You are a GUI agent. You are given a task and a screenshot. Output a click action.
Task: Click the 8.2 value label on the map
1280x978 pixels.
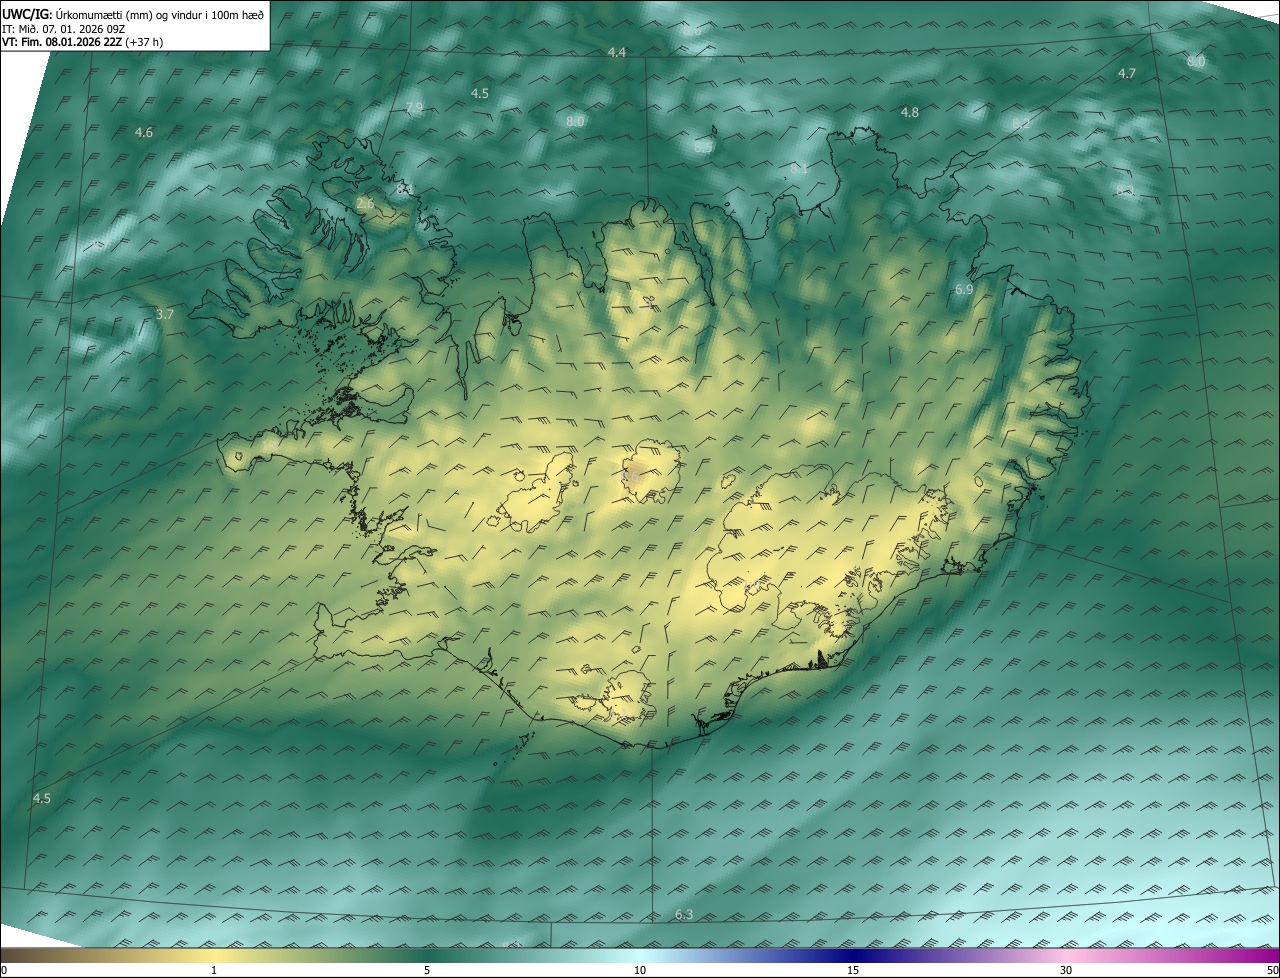click(1021, 123)
